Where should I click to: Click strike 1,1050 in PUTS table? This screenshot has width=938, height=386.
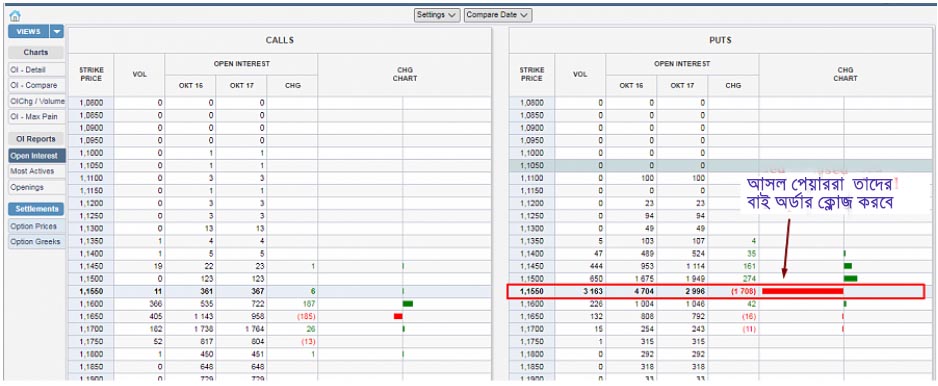coord(532,165)
